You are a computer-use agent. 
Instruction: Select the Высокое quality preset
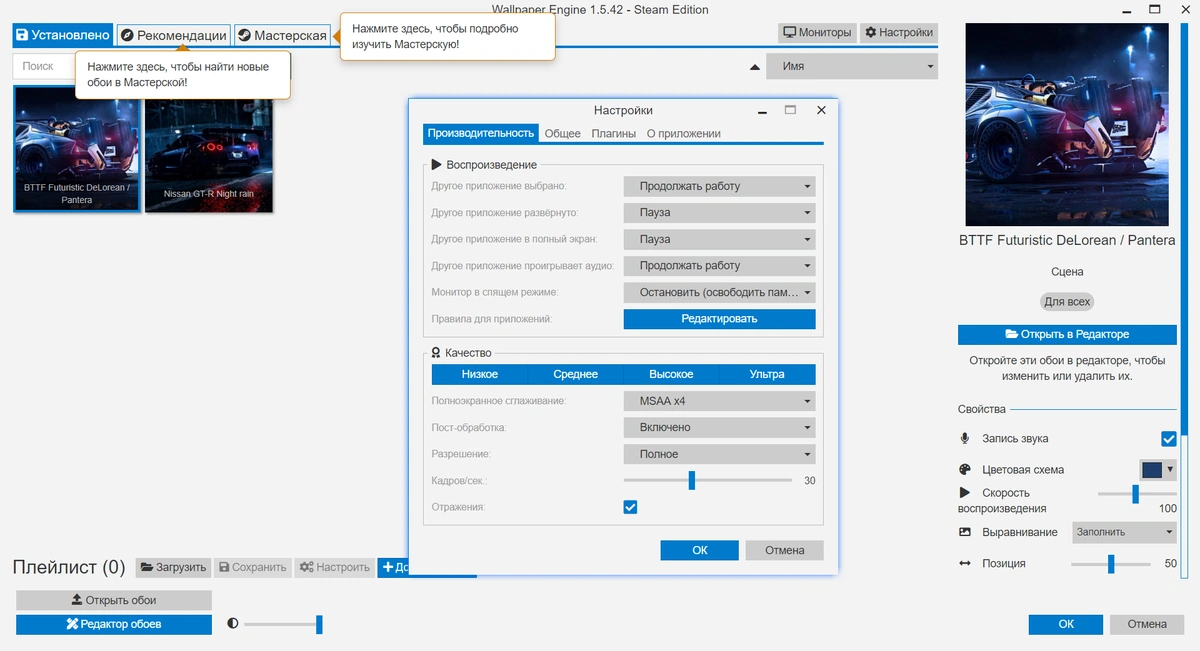tap(671, 374)
